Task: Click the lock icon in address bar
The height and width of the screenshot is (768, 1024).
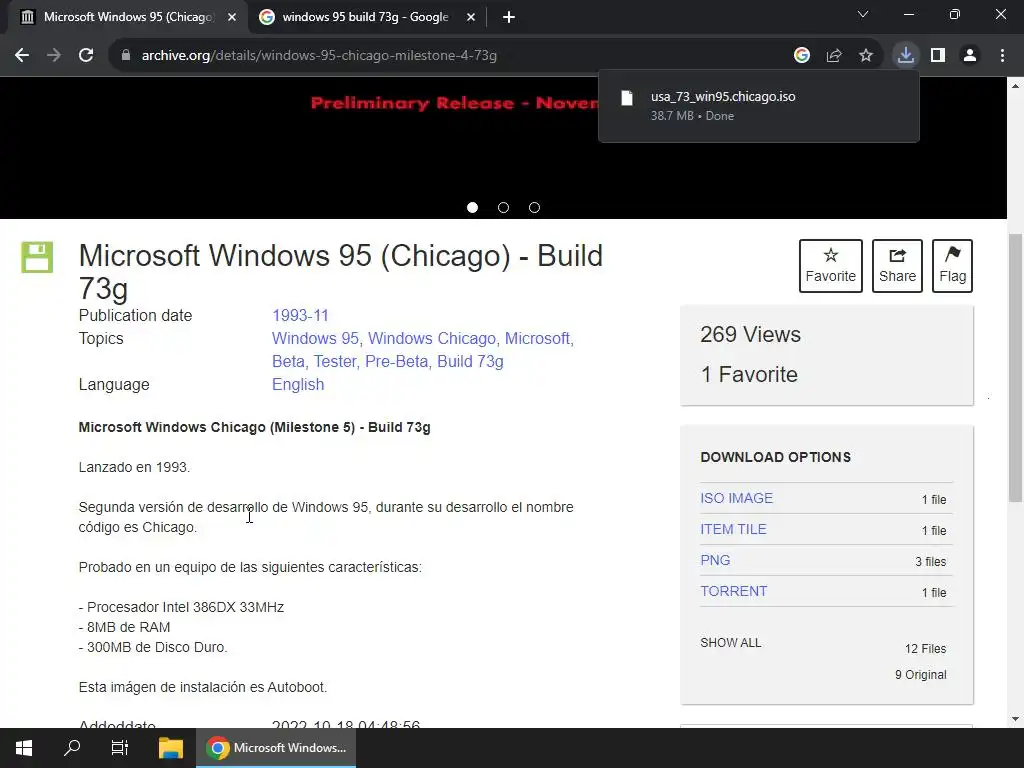Action: pos(126,56)
